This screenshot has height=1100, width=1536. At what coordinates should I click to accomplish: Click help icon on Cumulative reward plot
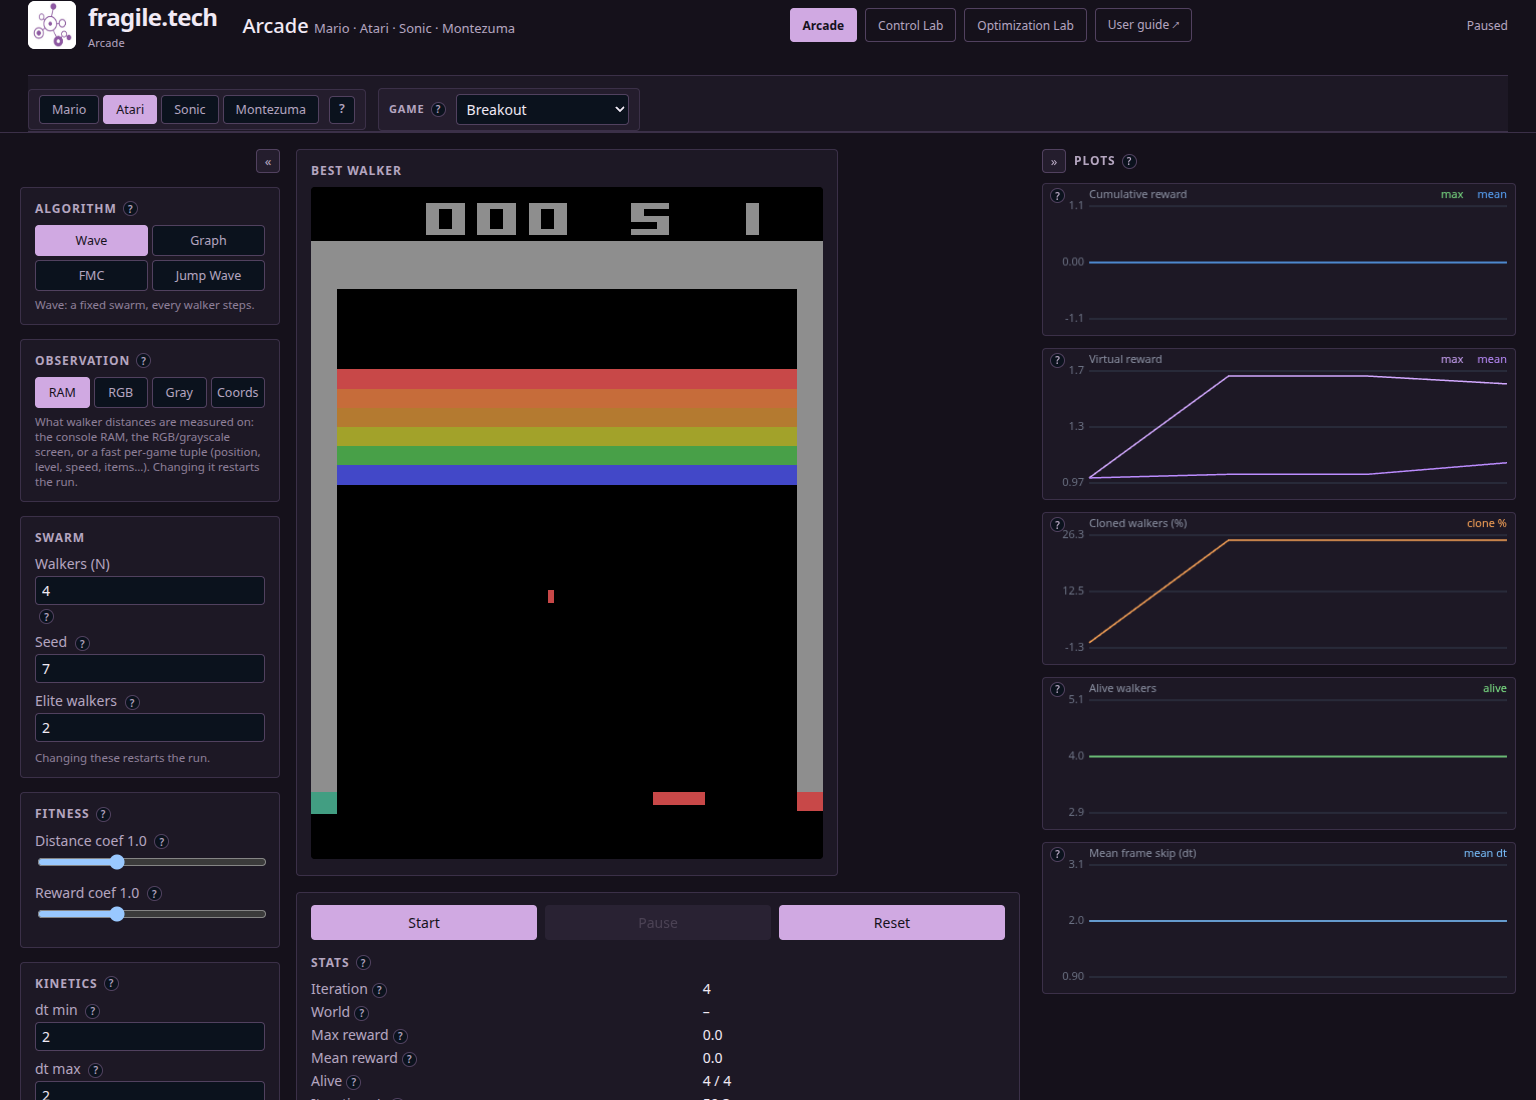point(1057,195)
